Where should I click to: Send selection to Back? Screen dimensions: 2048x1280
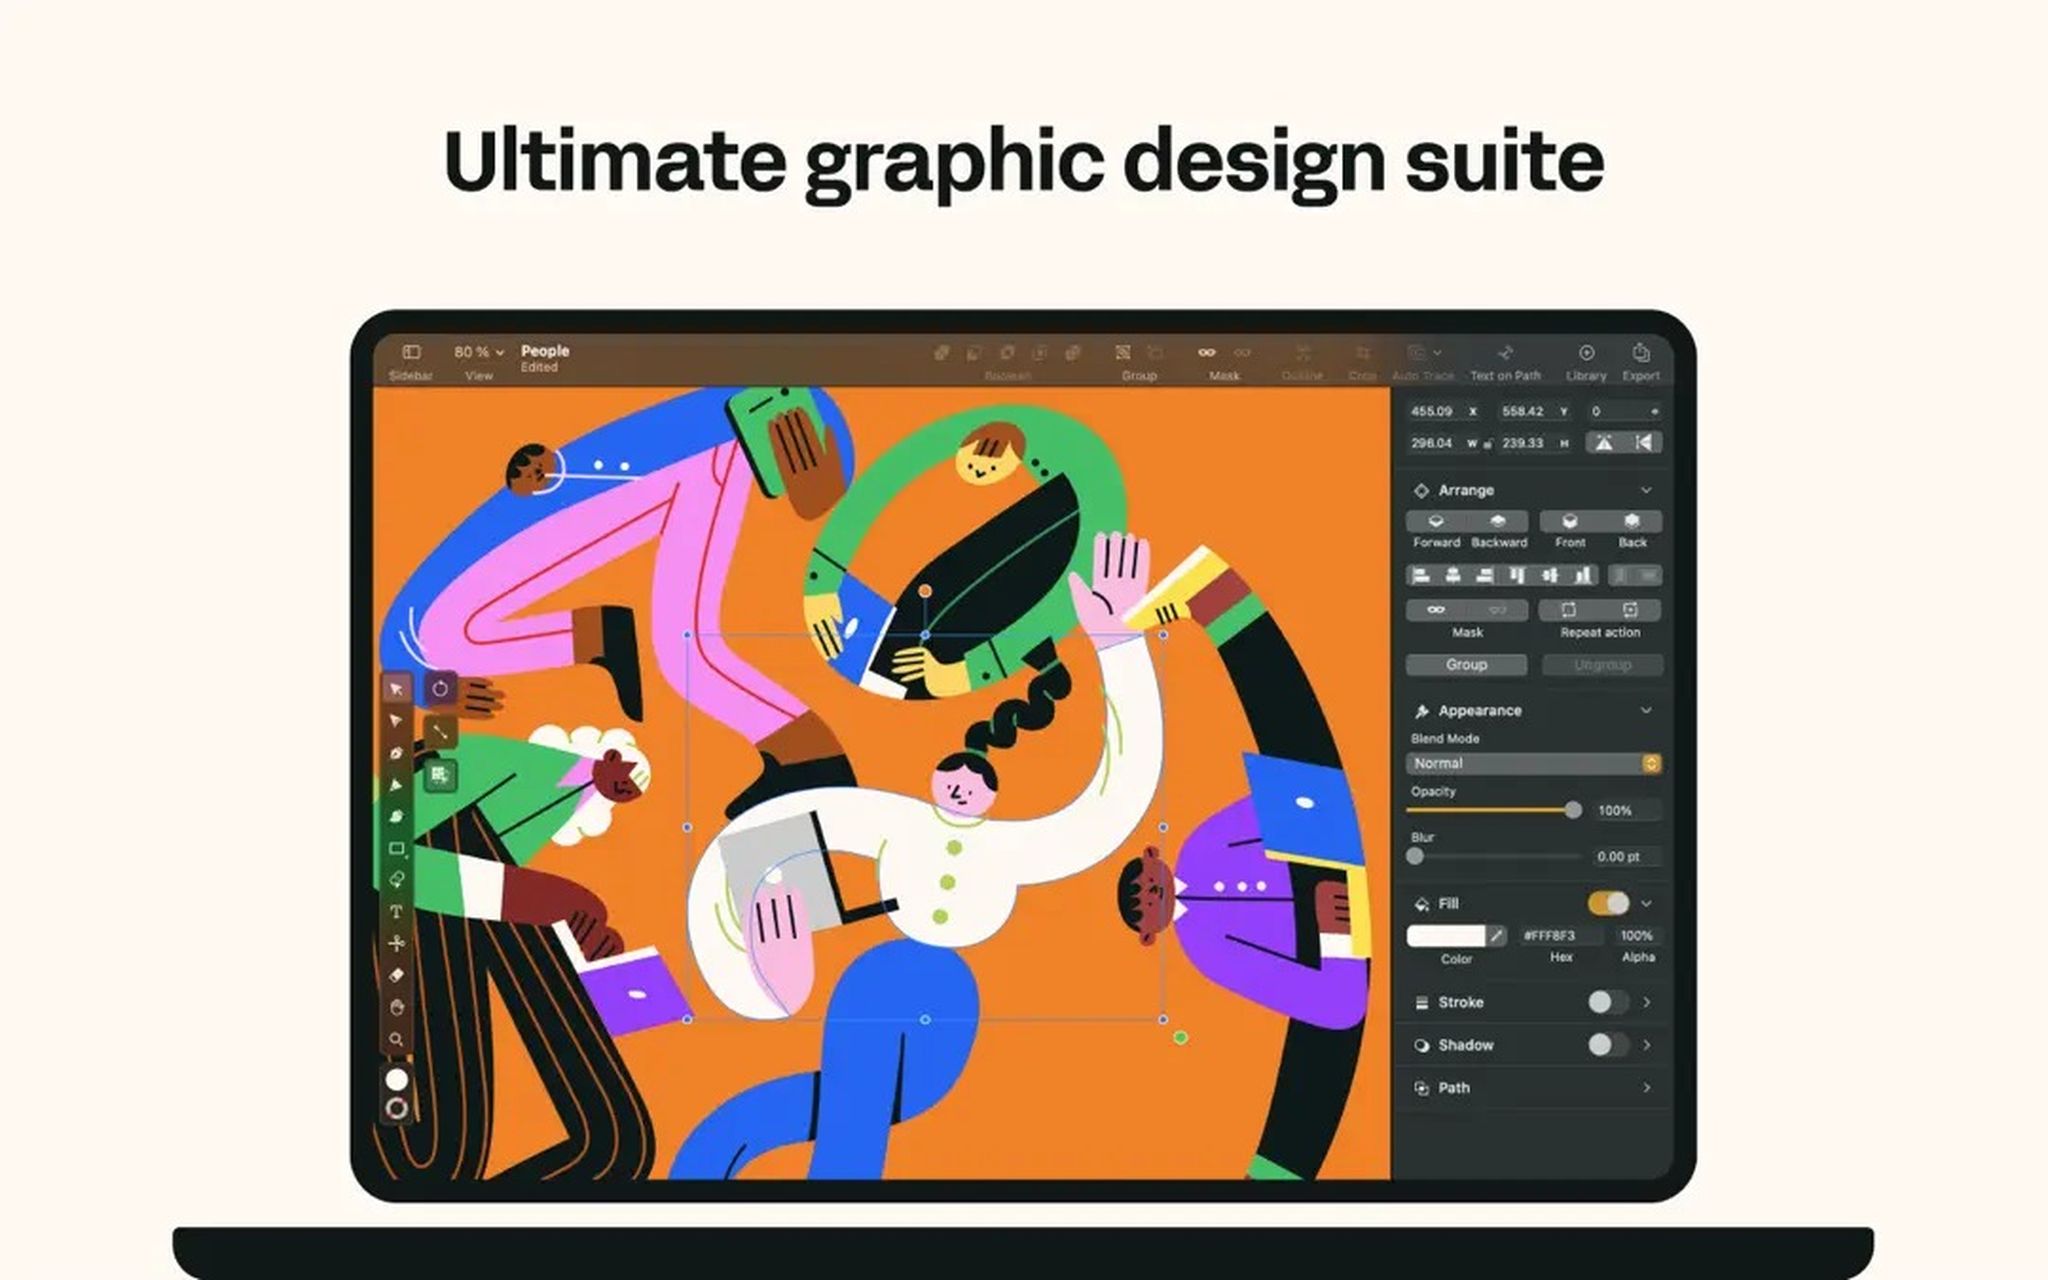click(1631, 522)
